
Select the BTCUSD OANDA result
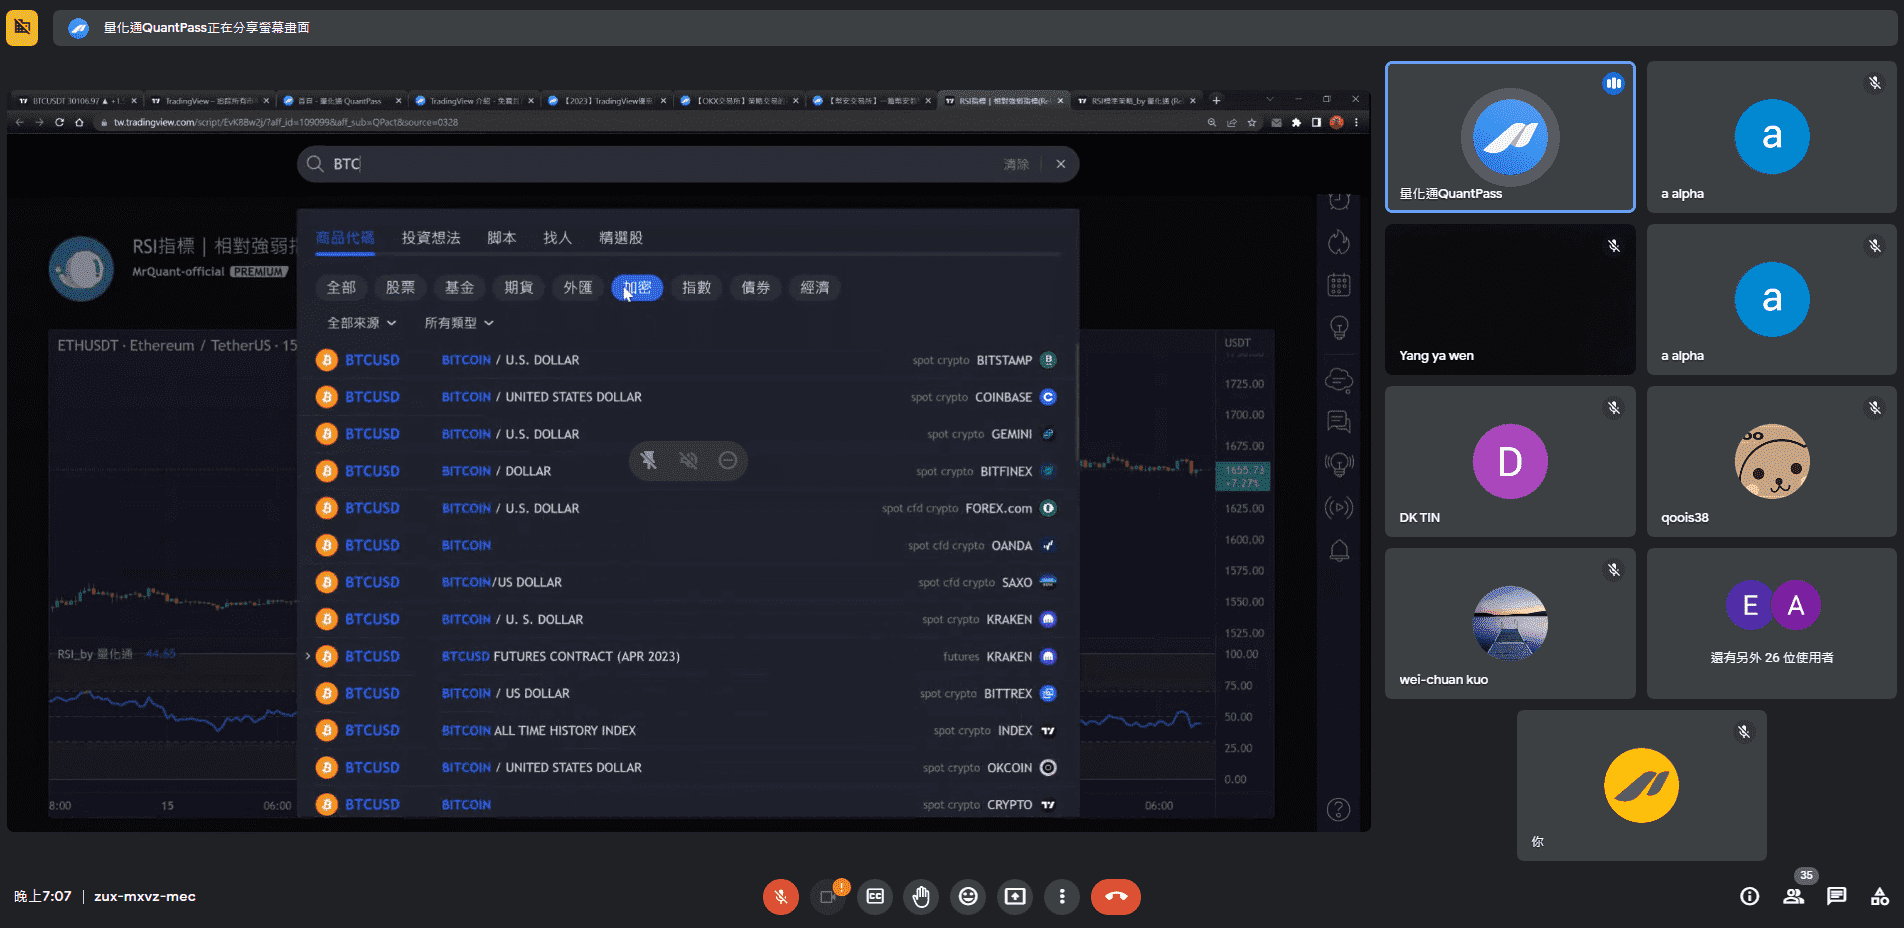tap(687, 545)
